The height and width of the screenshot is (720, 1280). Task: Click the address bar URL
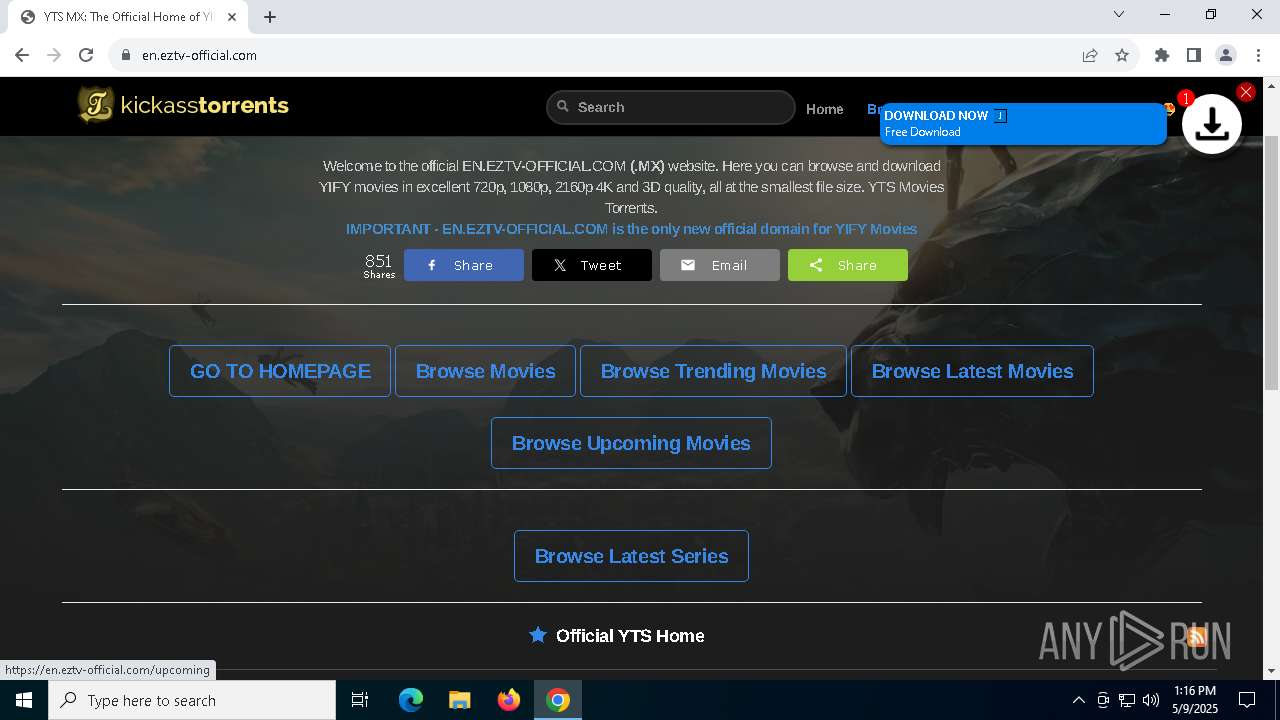(x=199, y=55)
